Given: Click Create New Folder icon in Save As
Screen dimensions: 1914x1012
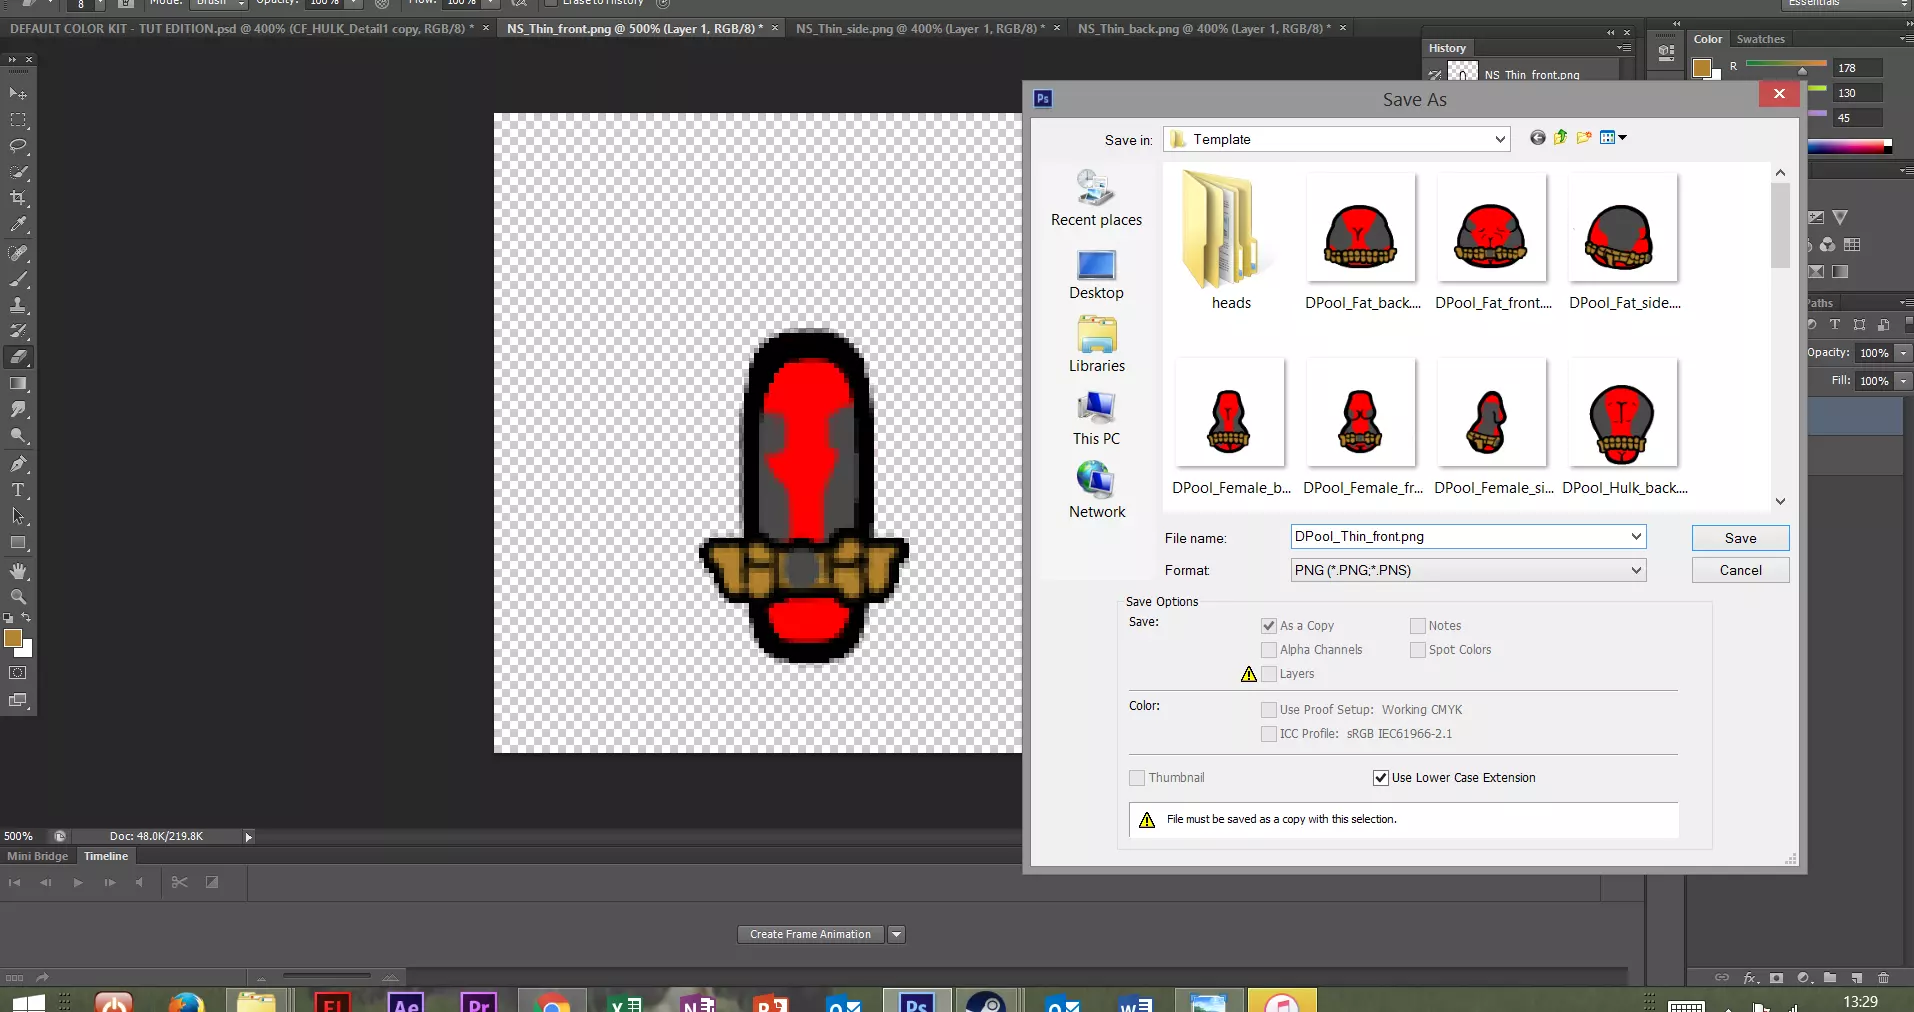Looking at the screenshot, I should point(1584,138).
